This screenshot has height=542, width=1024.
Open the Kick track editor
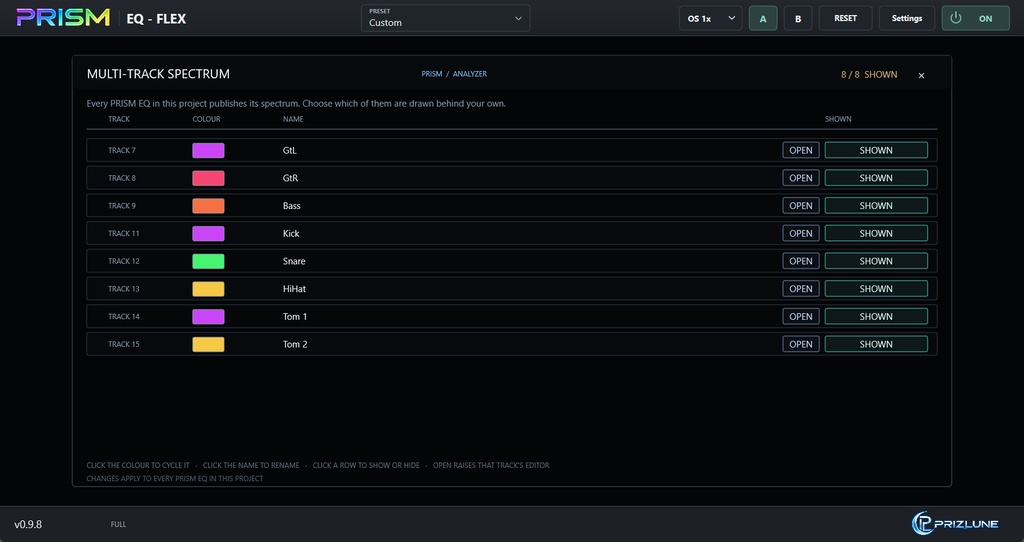(801, 233)
